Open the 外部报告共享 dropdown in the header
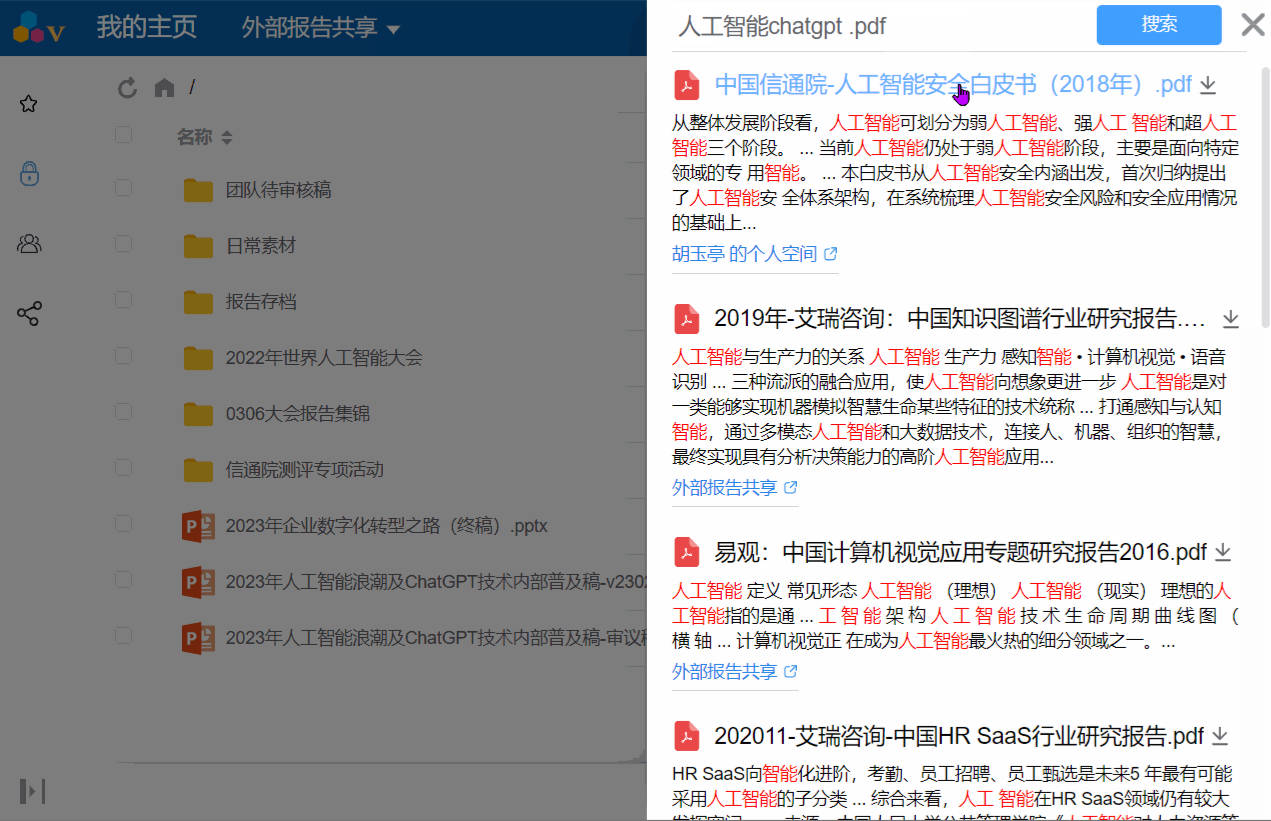Image resolution: width=1271 pixels, height=821 pixels. coord(320,28)
